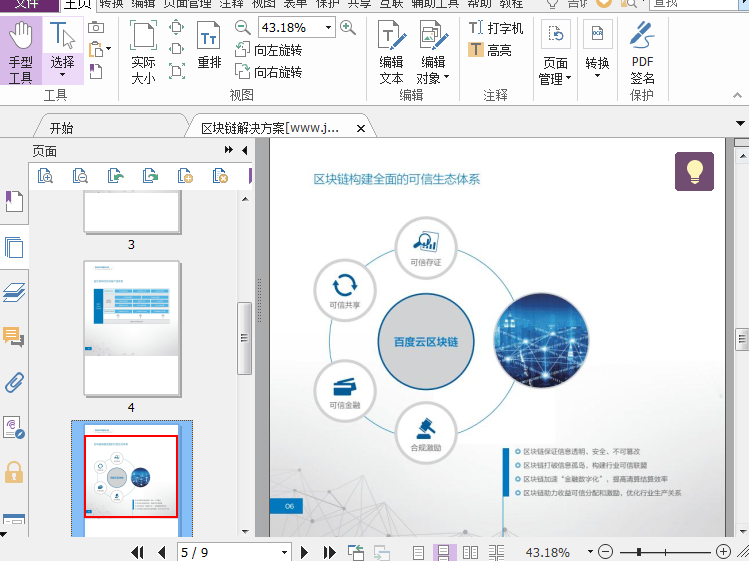Select the 区块链解决方案 document tab

[270, 128]
